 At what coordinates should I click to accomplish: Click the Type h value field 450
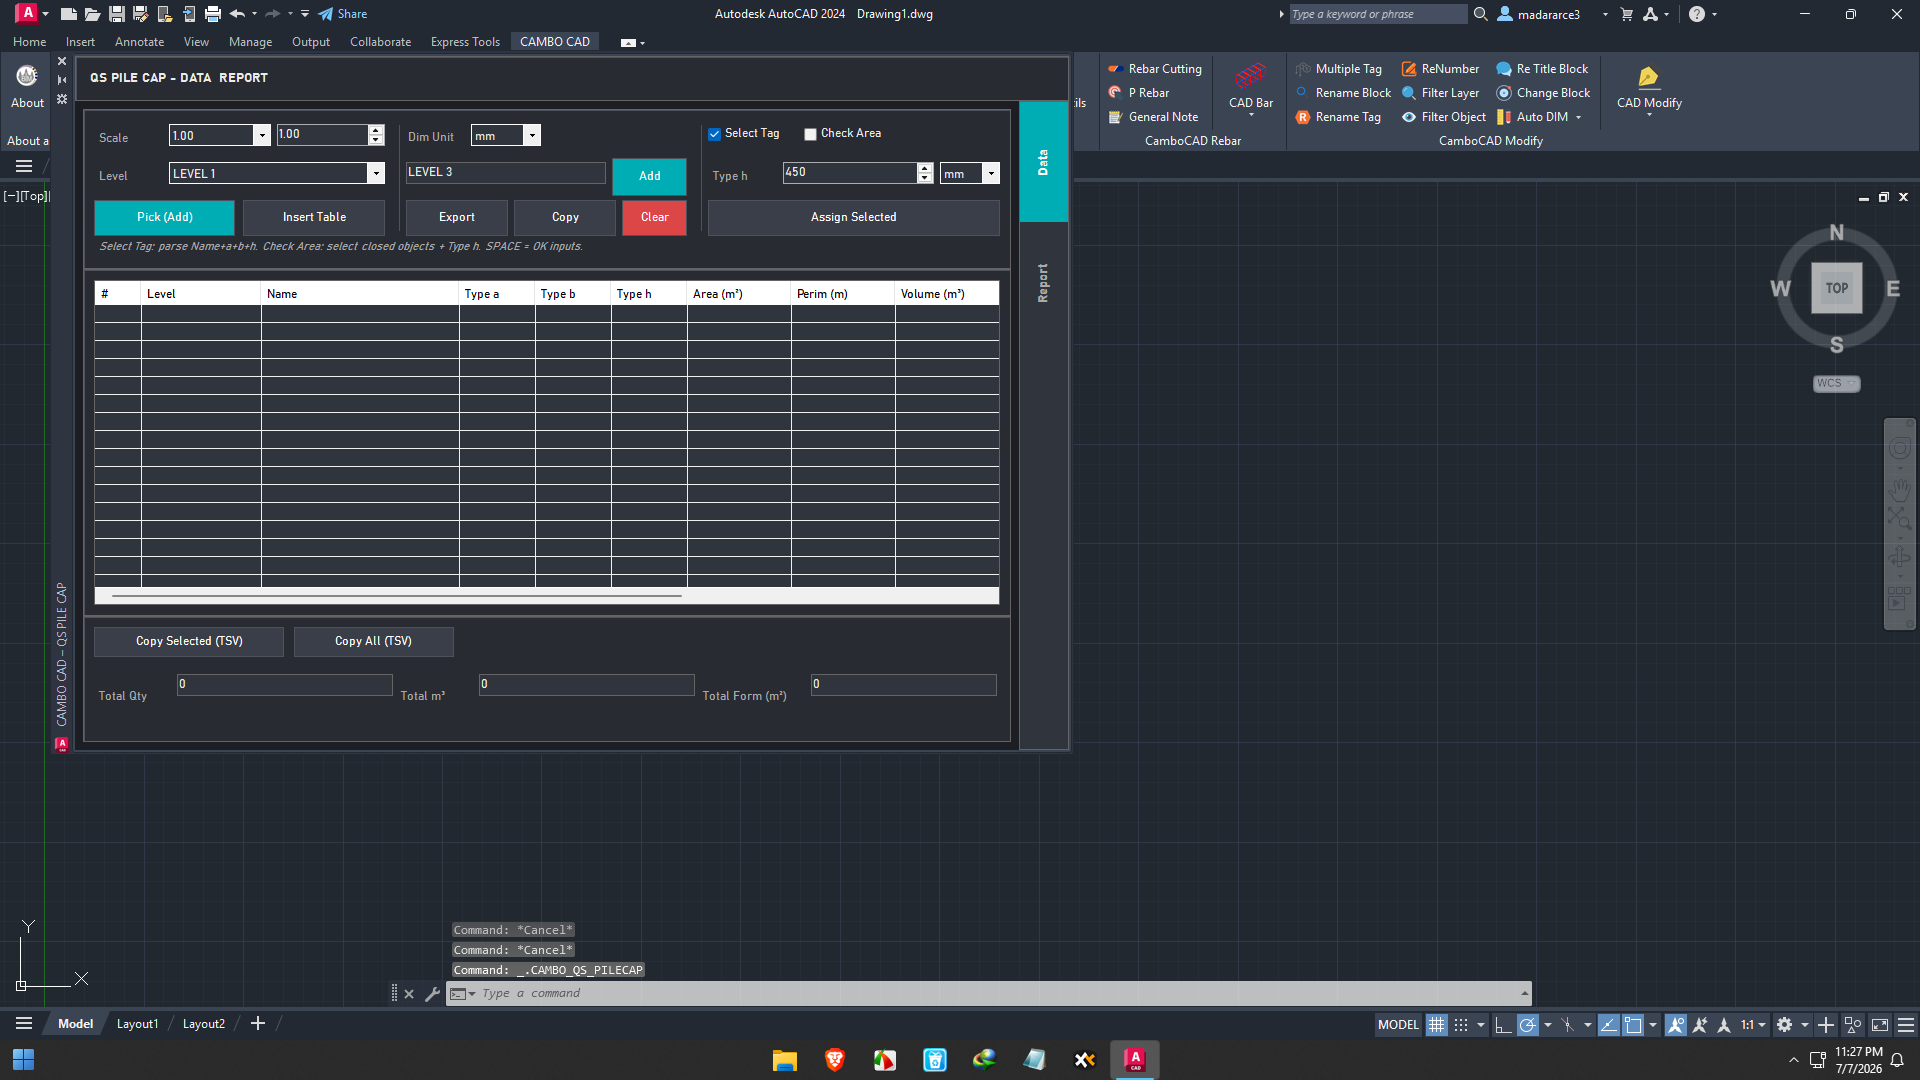point(849,172)
